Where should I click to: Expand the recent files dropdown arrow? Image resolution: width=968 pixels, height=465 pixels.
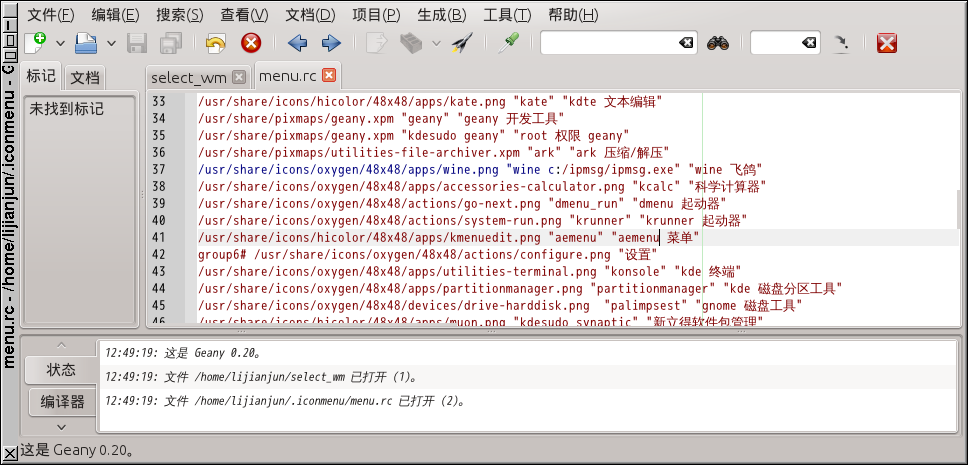(x=111, y=43)
